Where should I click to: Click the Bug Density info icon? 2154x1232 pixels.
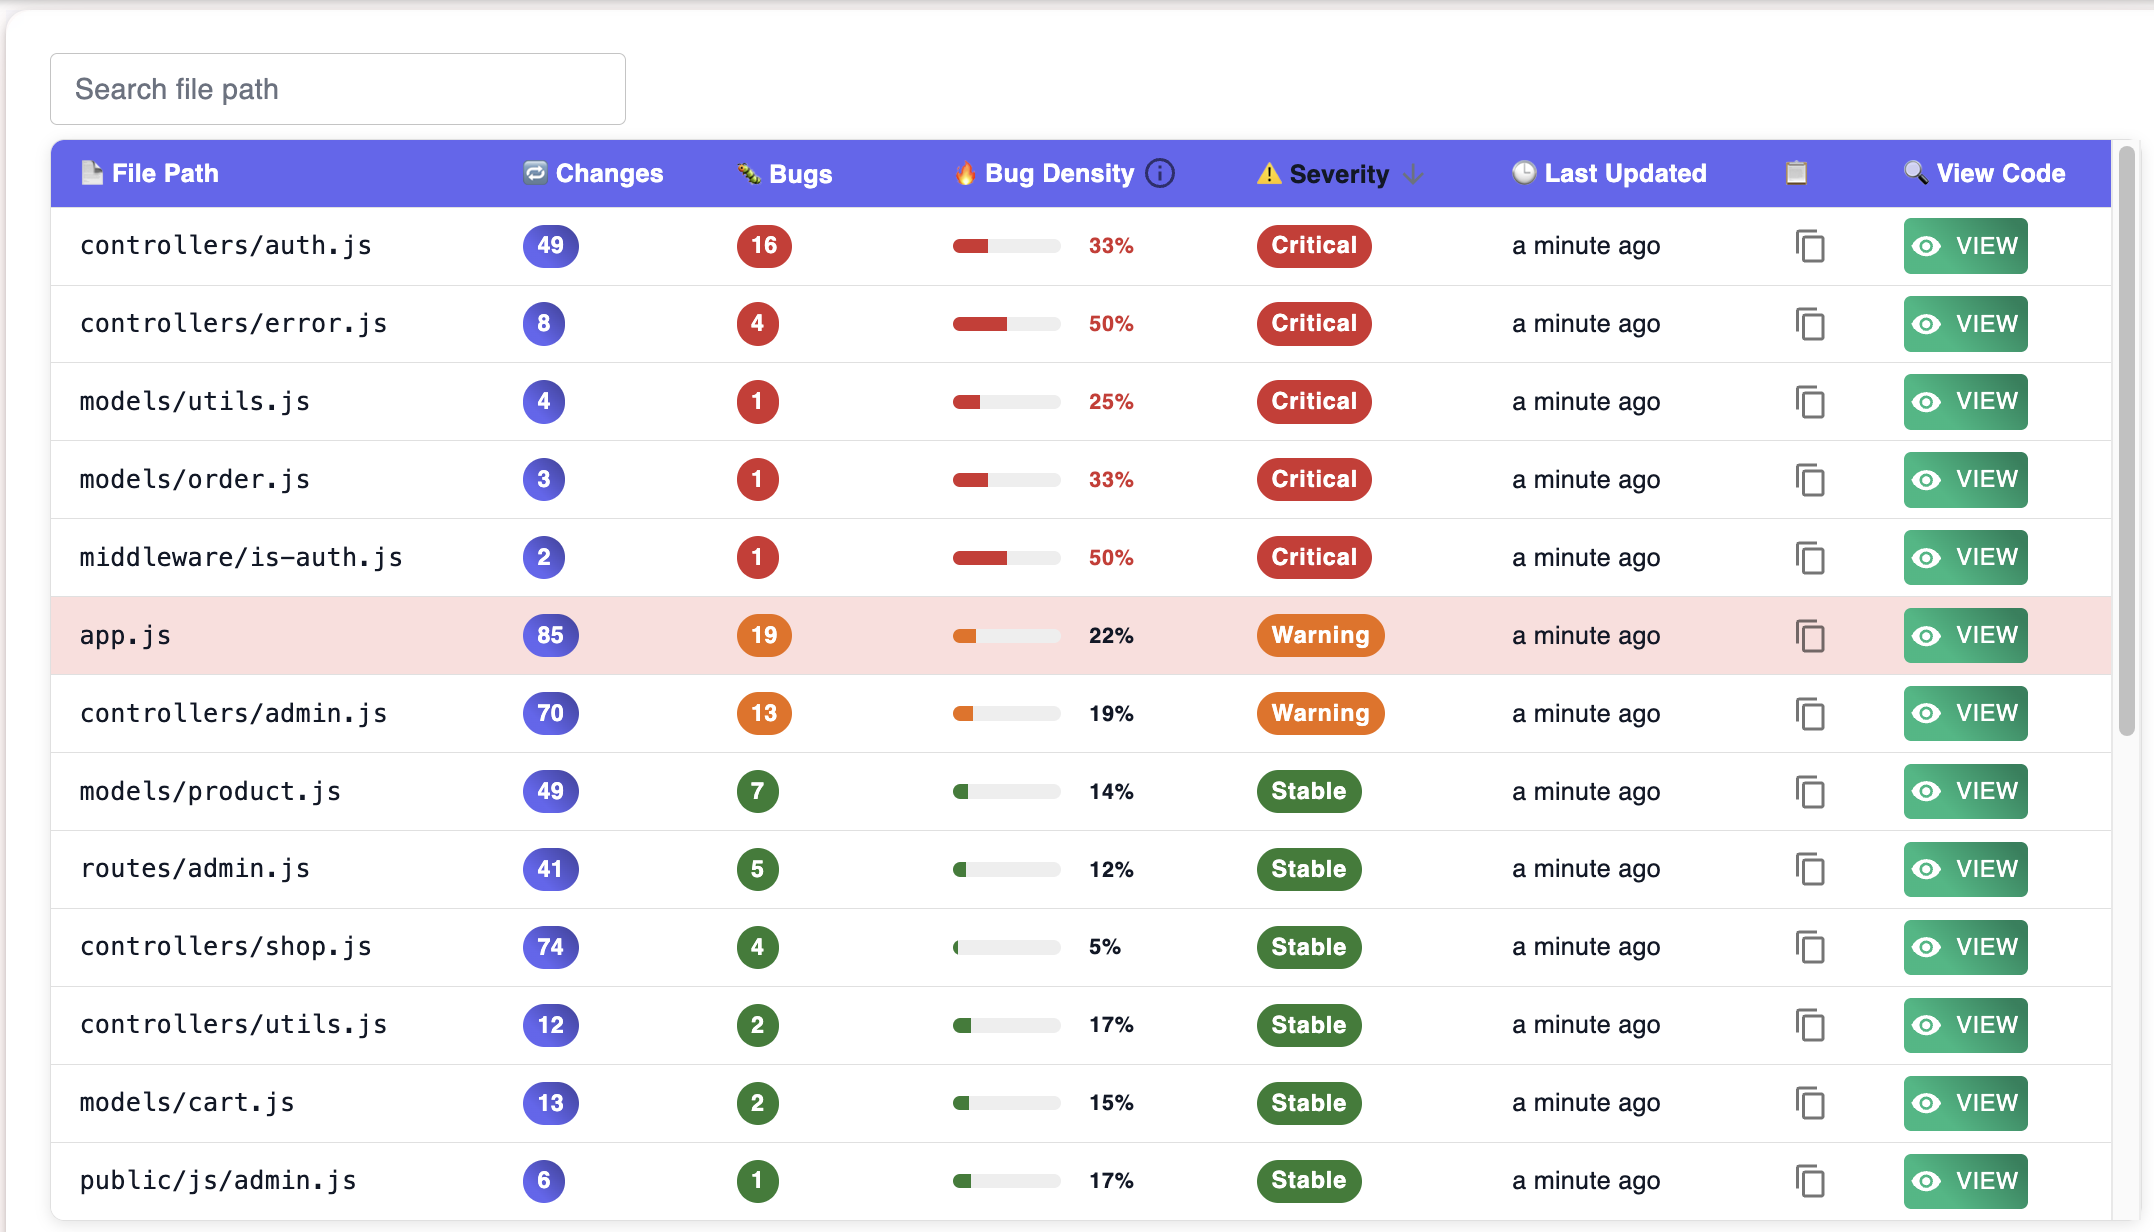pos(1160,173)
